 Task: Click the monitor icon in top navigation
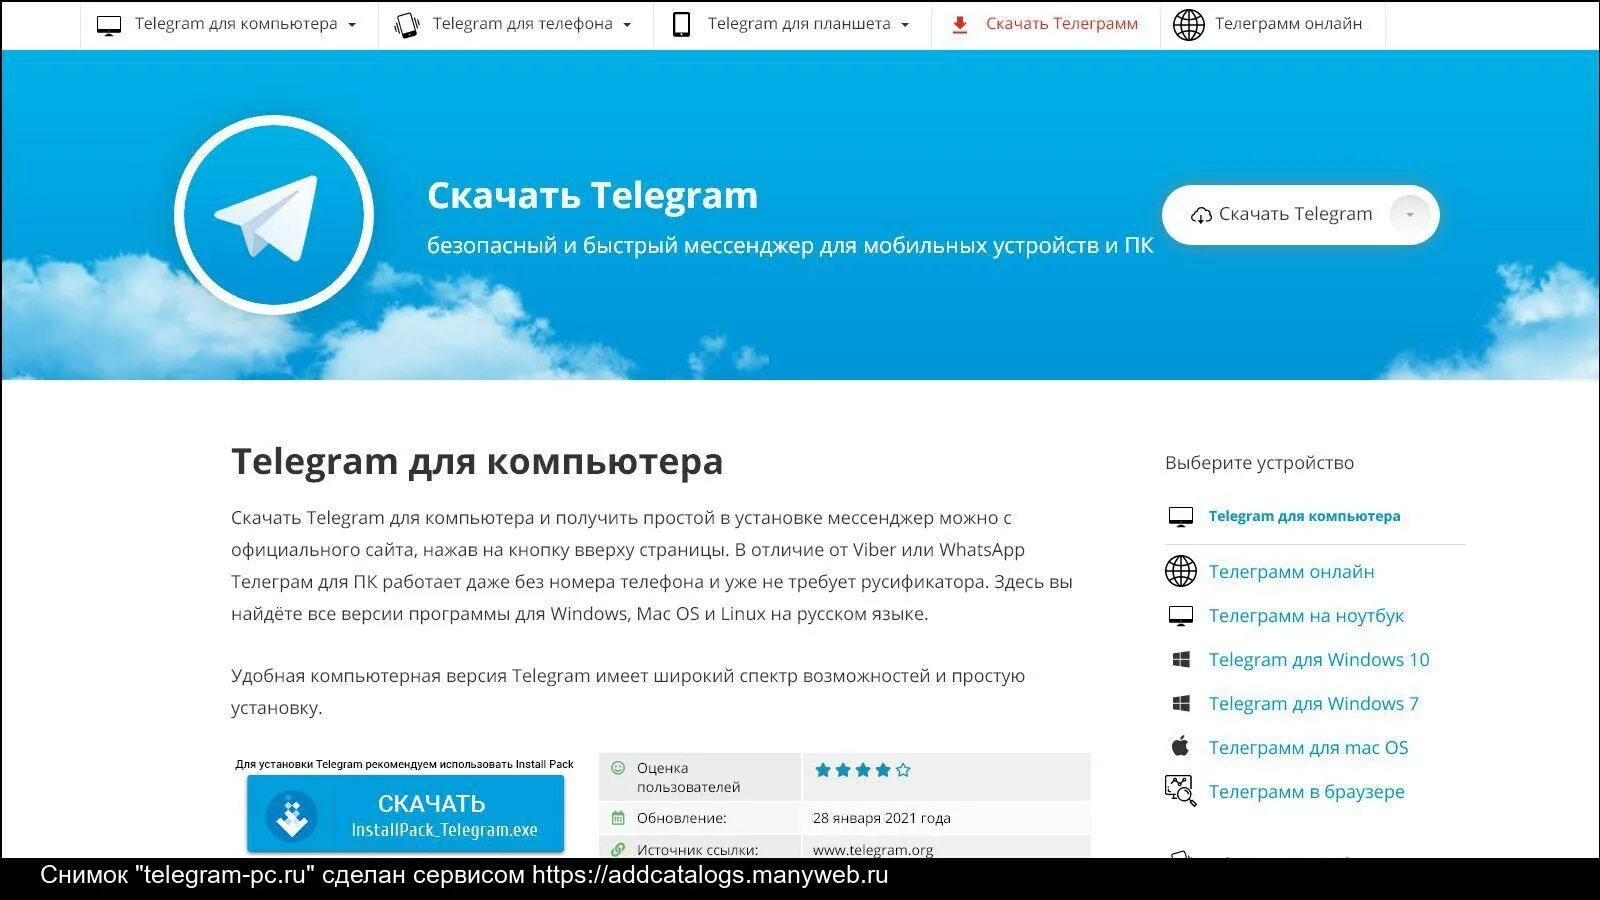(109, 25)
